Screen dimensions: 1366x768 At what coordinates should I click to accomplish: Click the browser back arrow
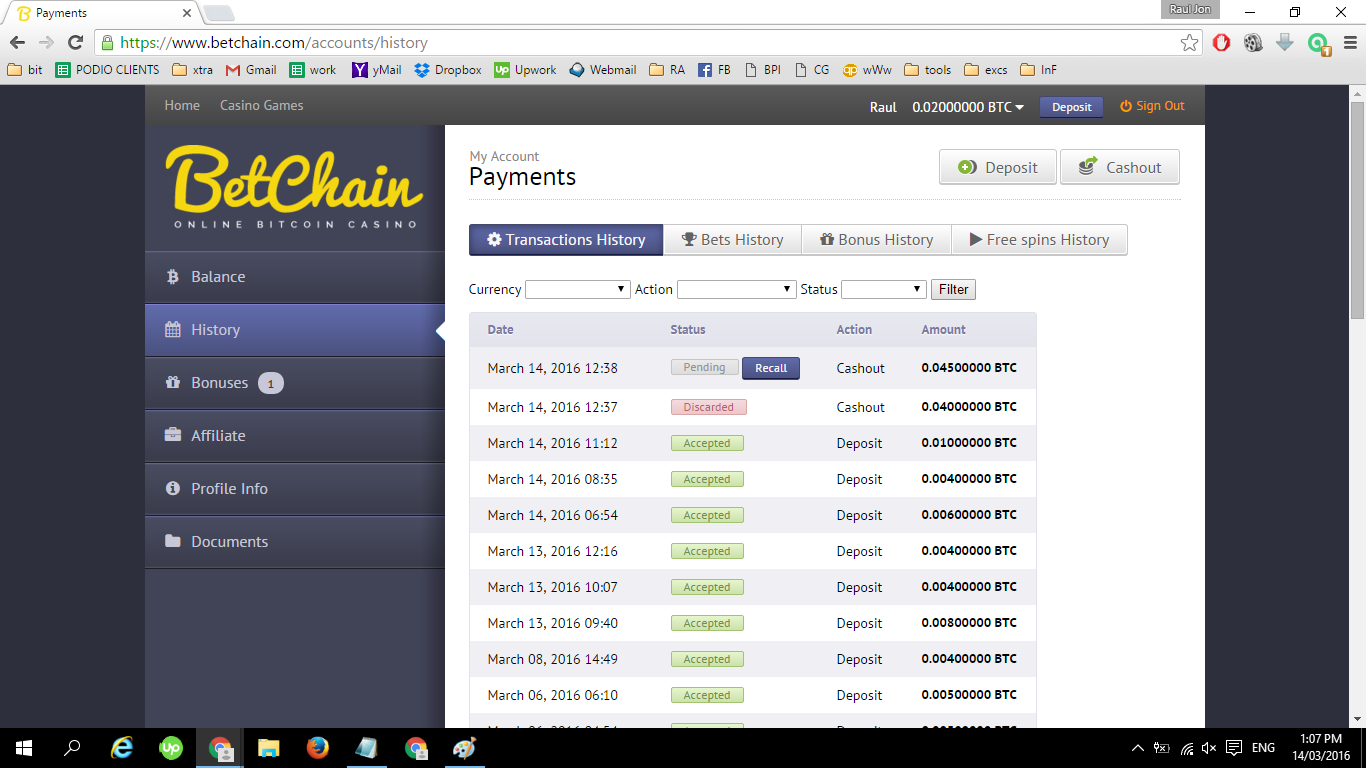click(x=17, y=43)
